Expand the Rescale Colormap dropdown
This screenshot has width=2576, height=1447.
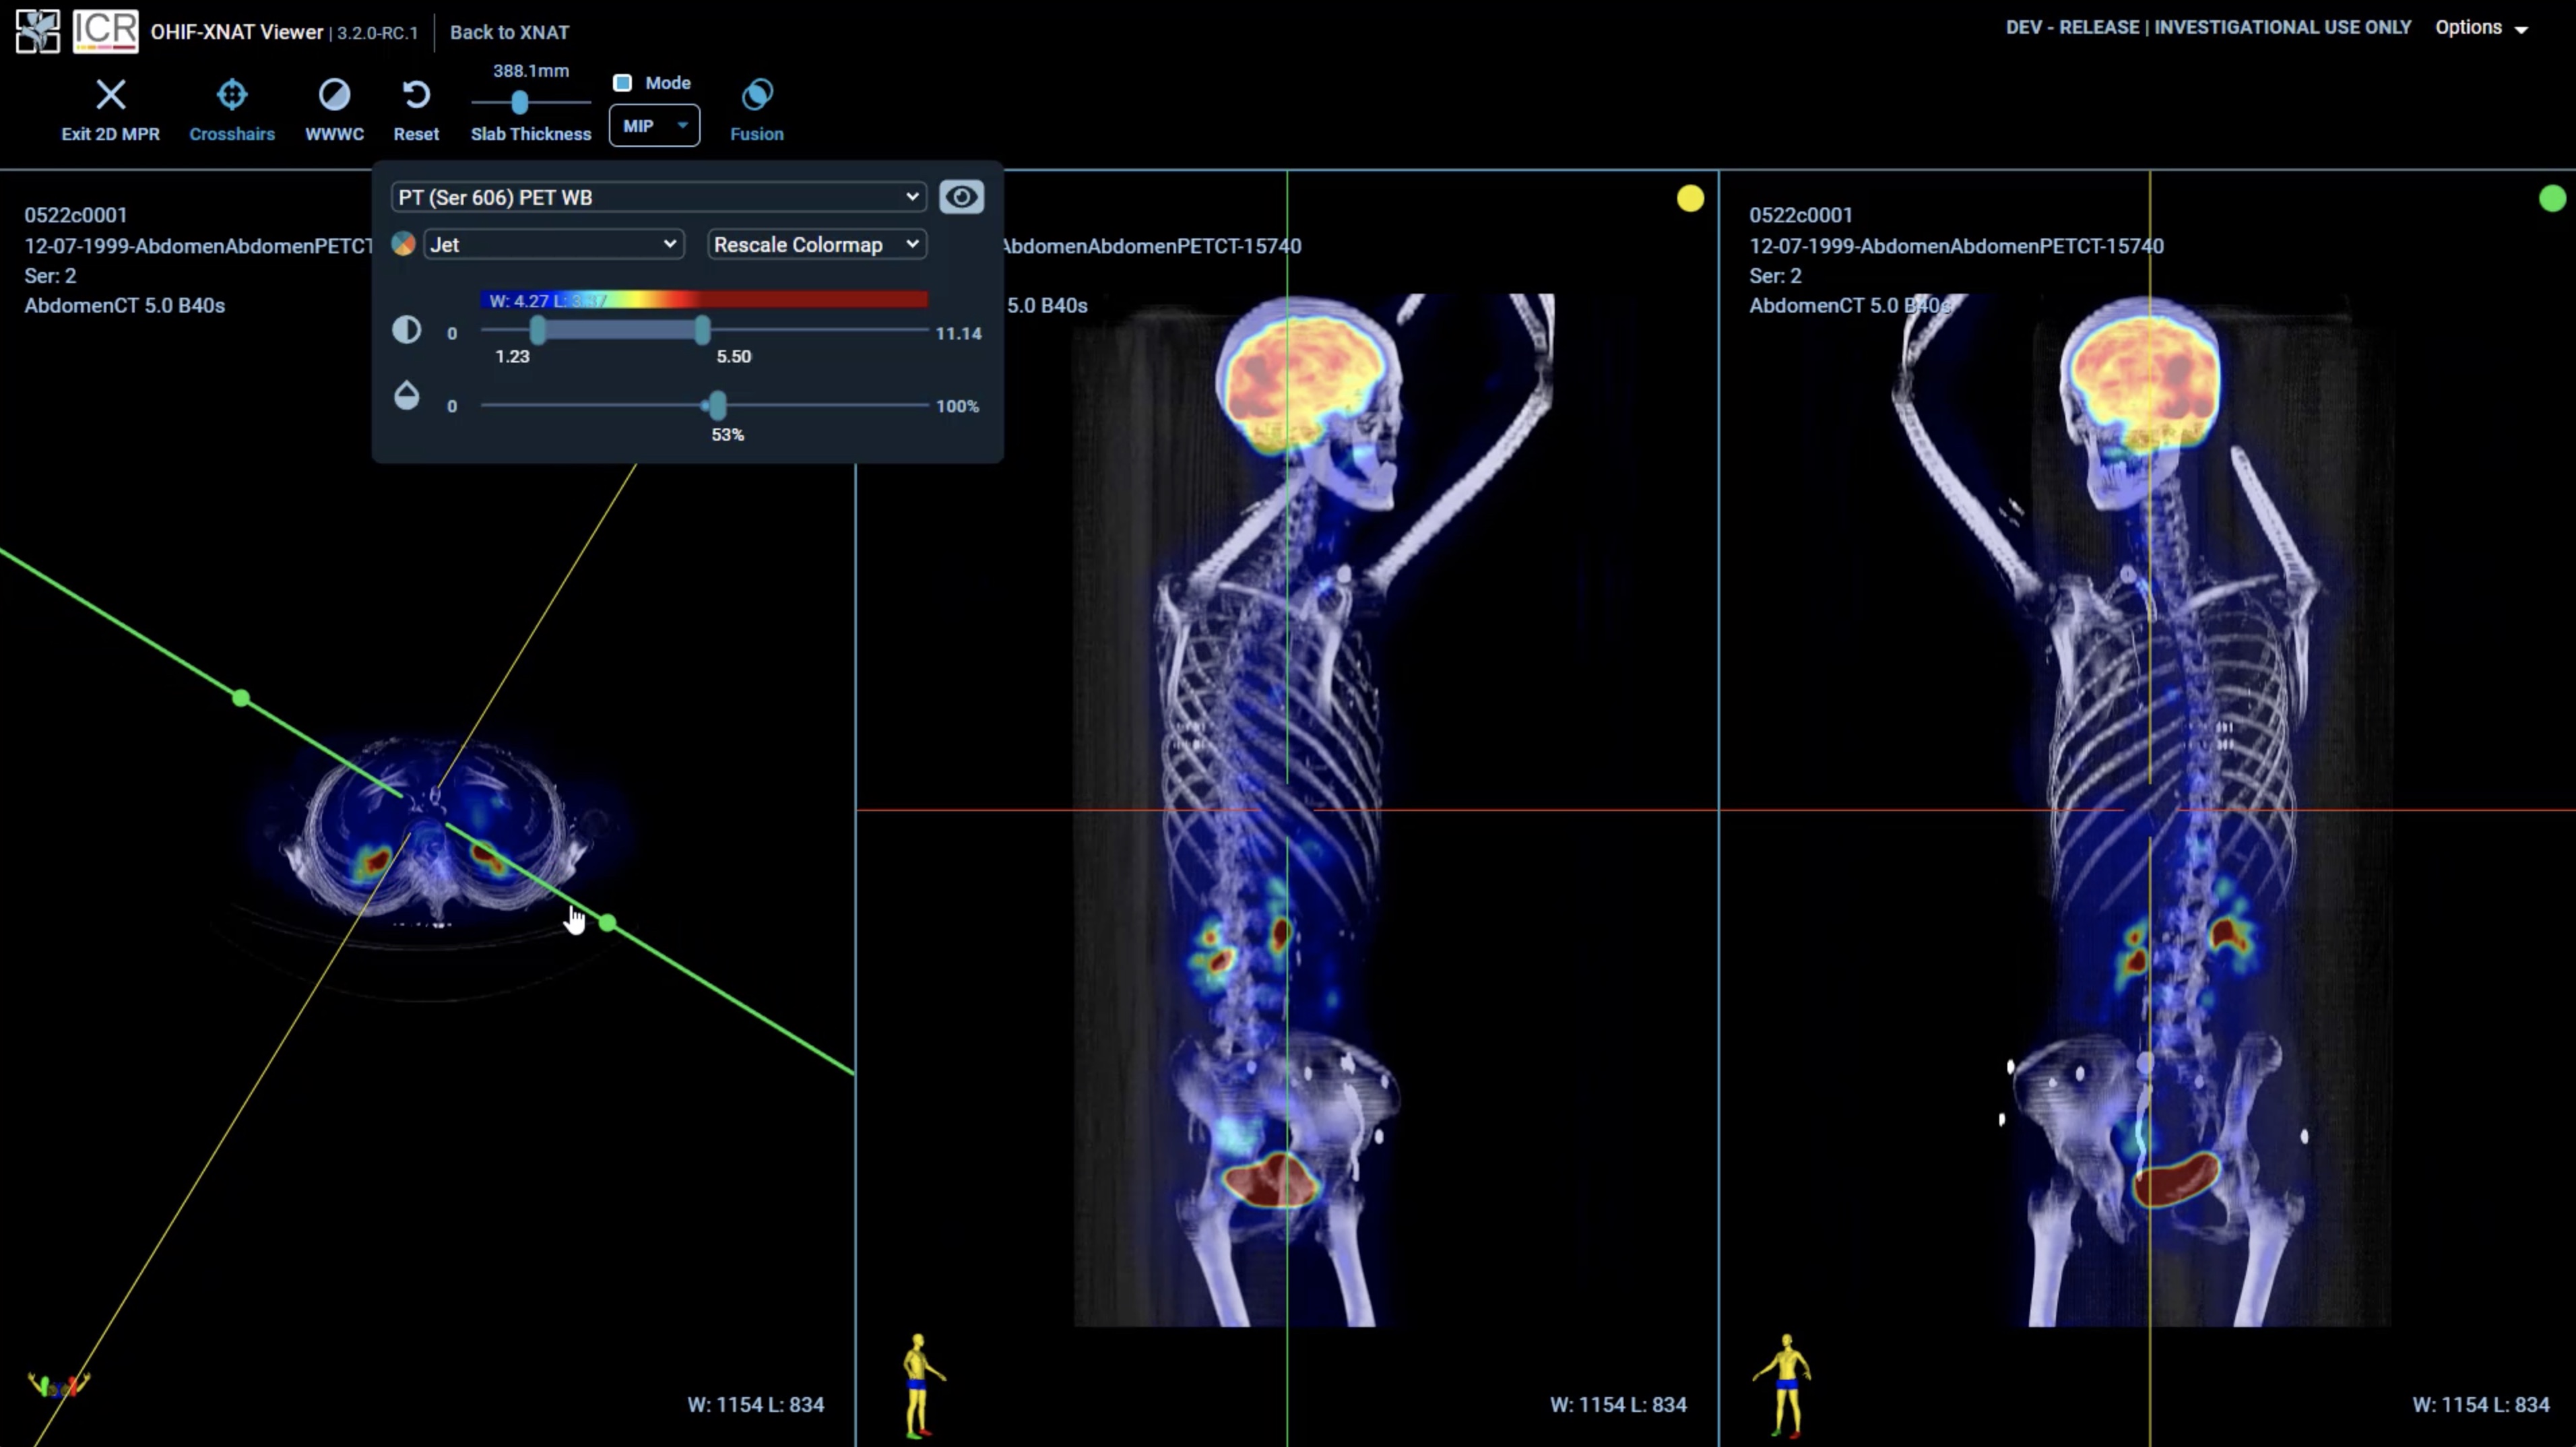816,244
